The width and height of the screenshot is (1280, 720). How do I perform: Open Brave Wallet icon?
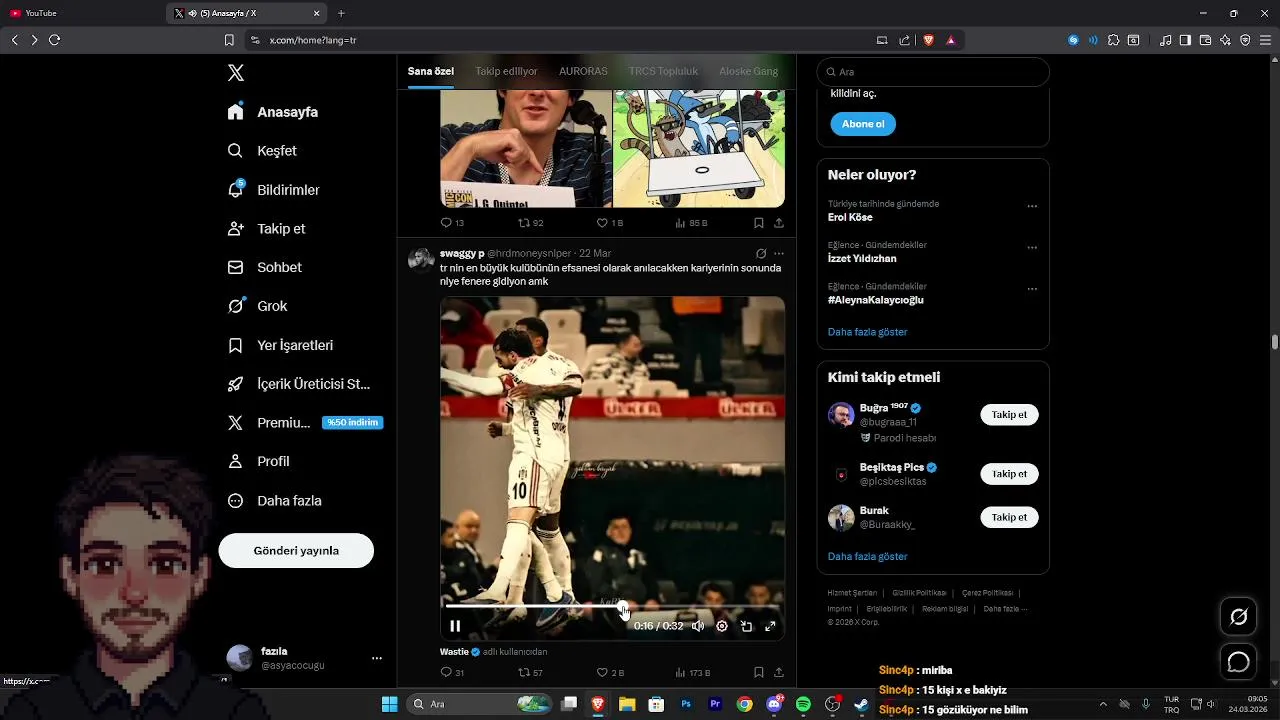click(1205, 40)
